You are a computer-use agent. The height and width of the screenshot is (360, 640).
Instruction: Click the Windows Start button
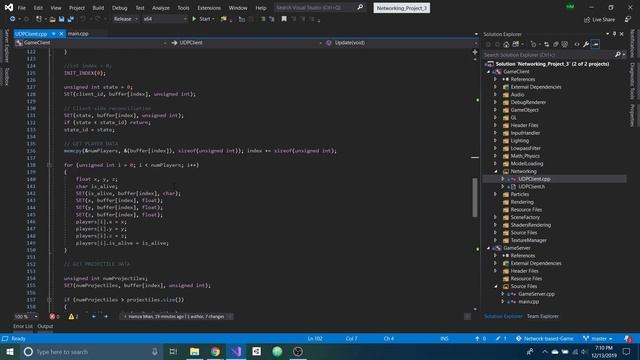(9, 351)
